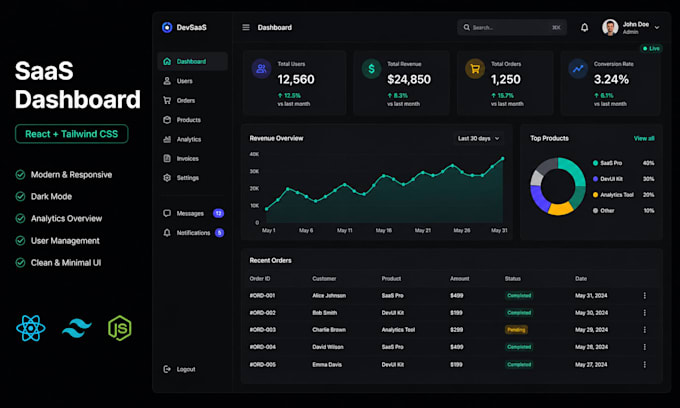Open Products in the sidebar
This screenshot has width=680, height=408.
192,120
